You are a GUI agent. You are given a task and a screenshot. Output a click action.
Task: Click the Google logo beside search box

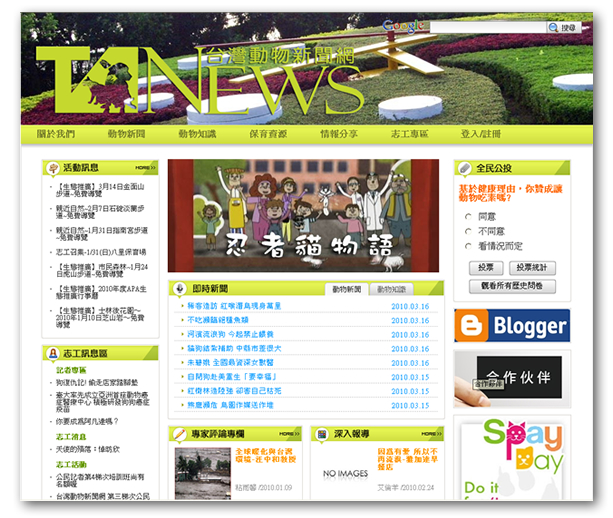403,26
